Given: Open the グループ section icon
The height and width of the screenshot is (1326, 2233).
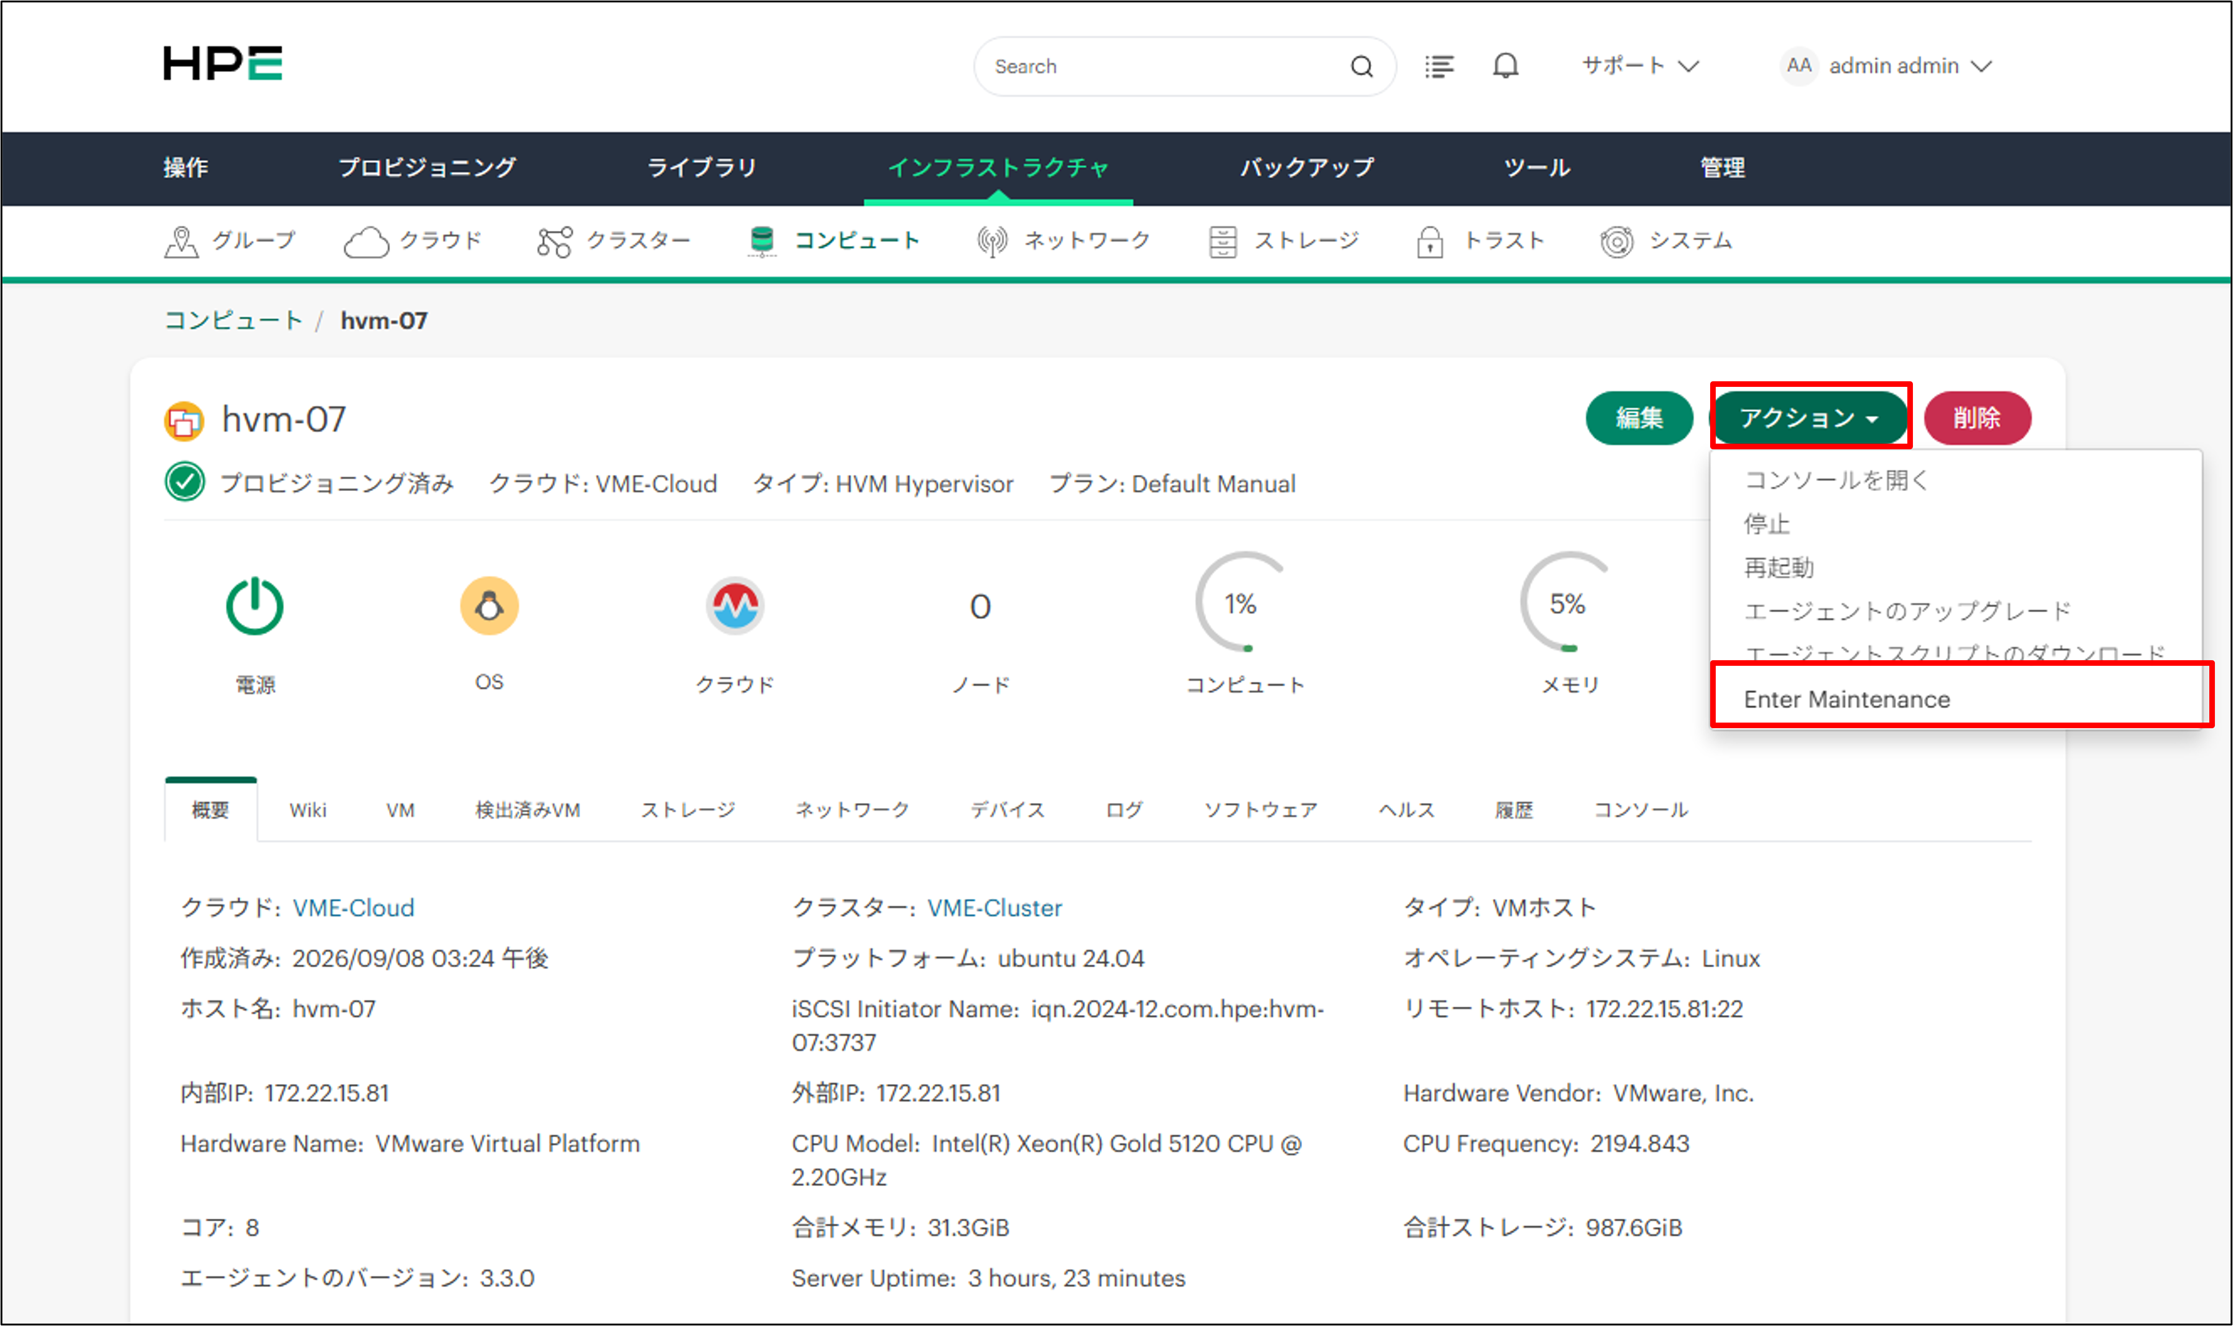Looking at the screenshot, I should 180,241.
